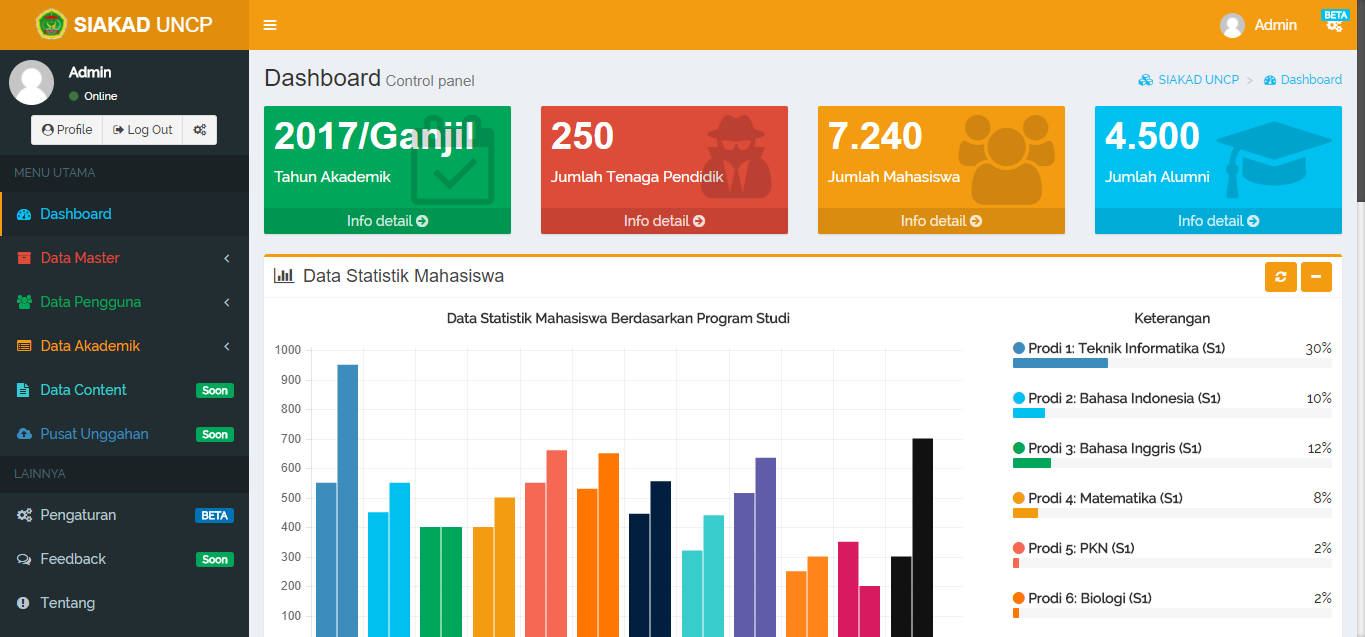Open the Data Content menu item
The image size is (1365, 637).
point(124,390)
